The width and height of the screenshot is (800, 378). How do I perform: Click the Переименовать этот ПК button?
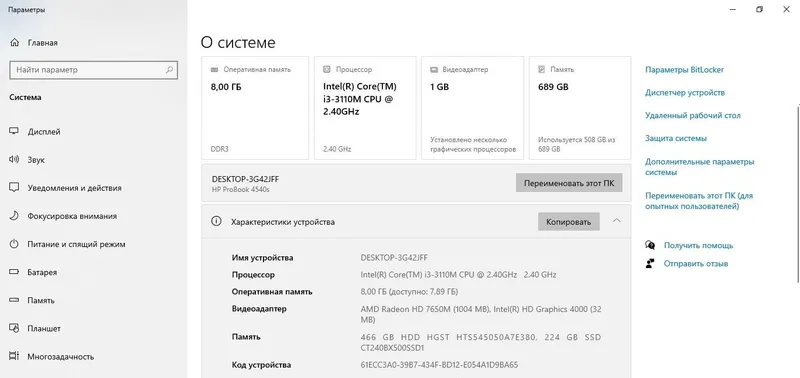point(569,183)
